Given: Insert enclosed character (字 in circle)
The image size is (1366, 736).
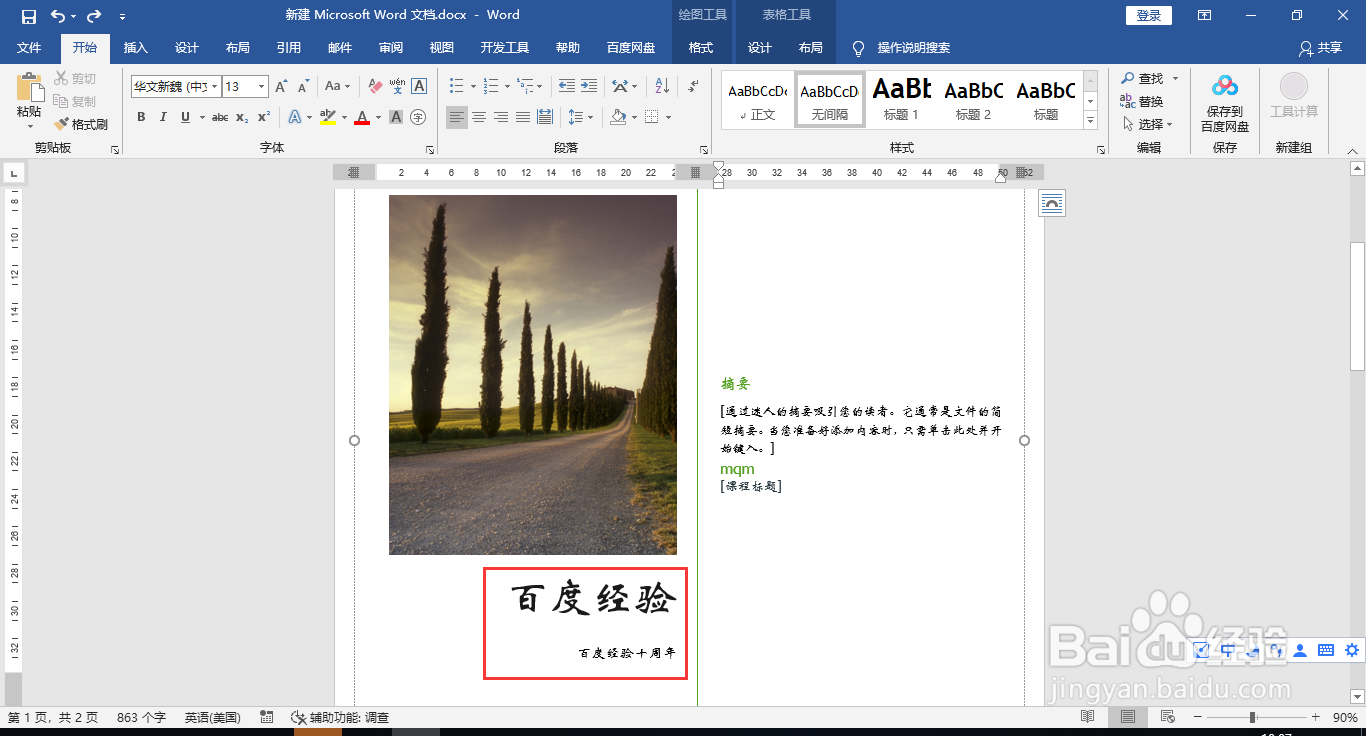Looking at the screenshot, I should [x=418, y=117].
